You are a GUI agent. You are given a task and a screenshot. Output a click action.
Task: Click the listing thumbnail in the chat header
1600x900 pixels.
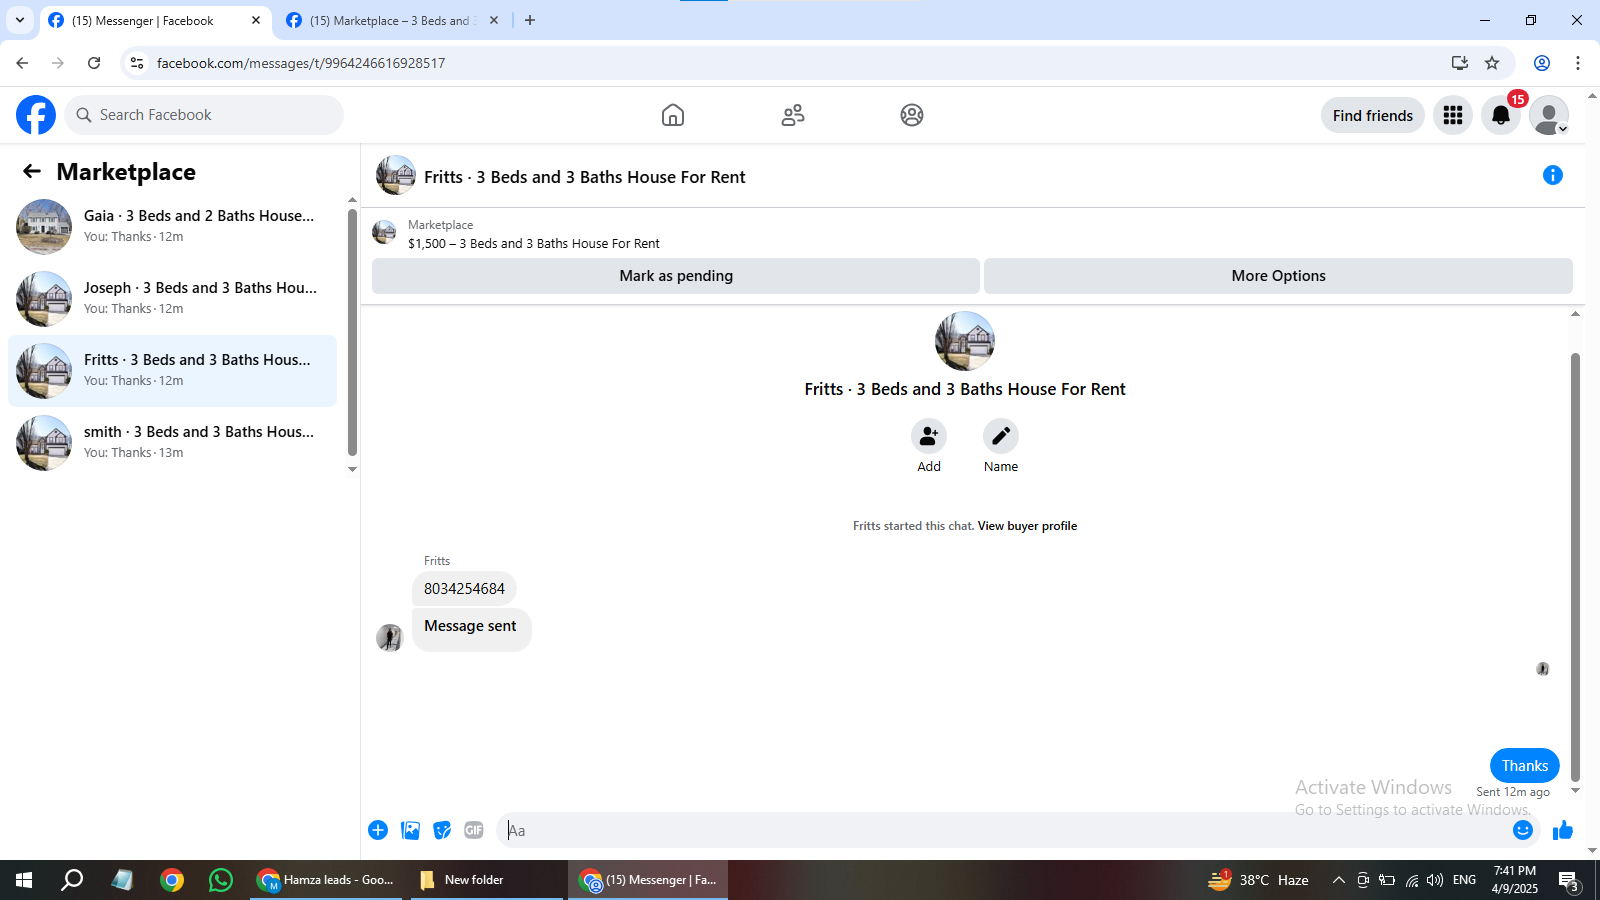[x=396, y=175]
